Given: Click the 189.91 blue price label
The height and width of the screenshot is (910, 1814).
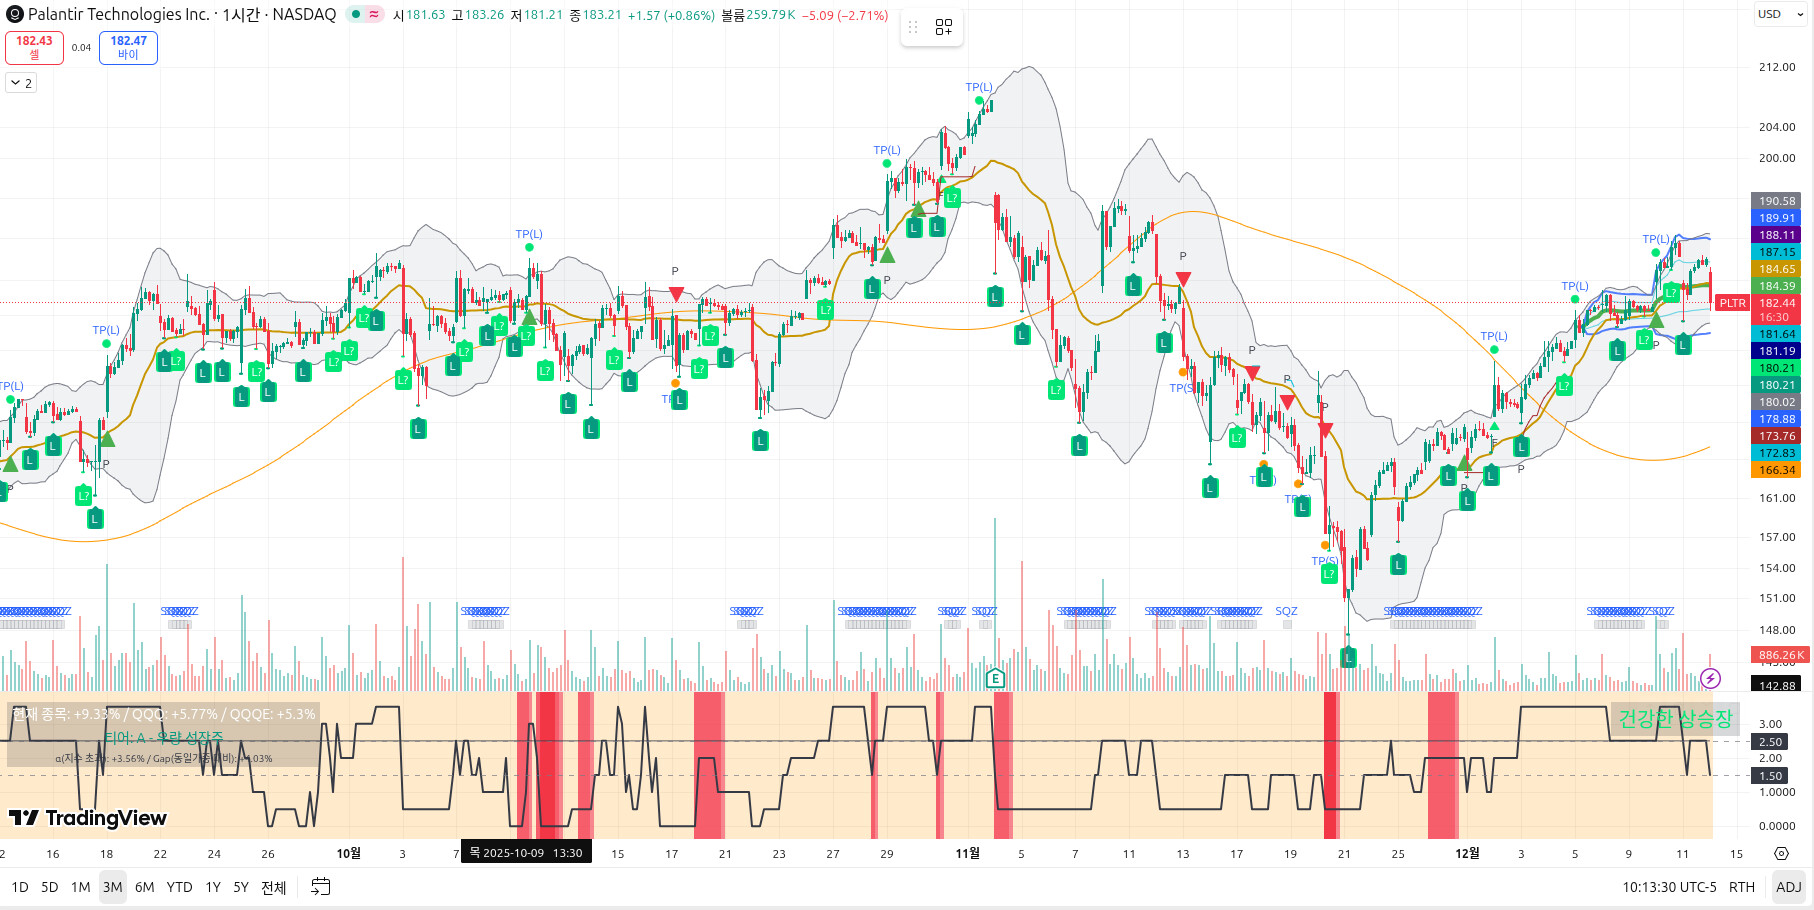Looking at the screenshot, I should coord(1777,218).
